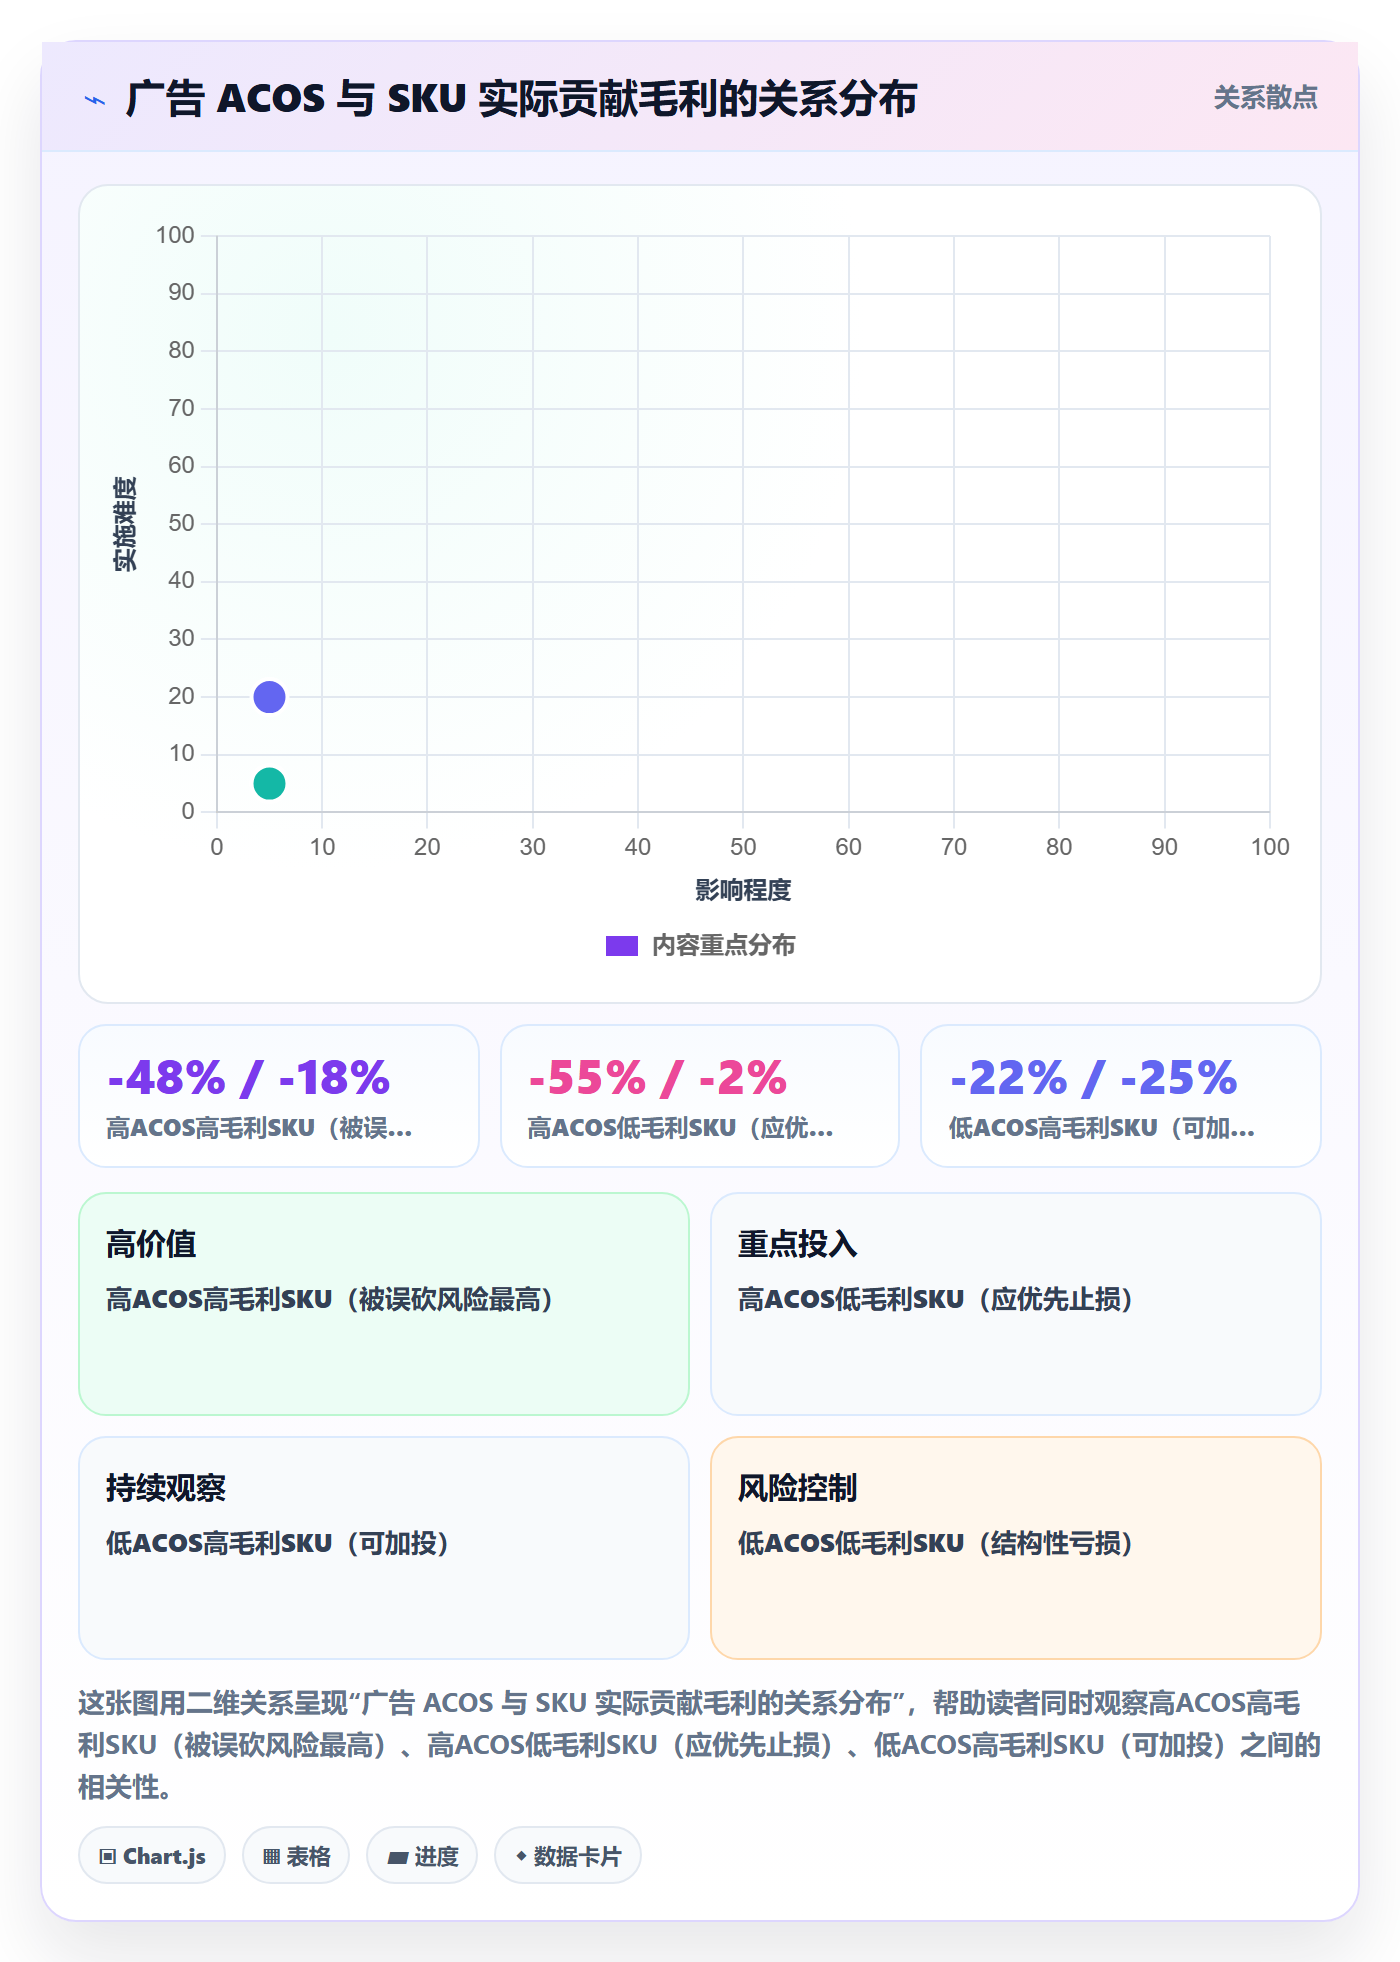This screenshot has height=1962, width=1400.
Task: Click the purple legend swatch for 内容重点分布
Action: 621,946
